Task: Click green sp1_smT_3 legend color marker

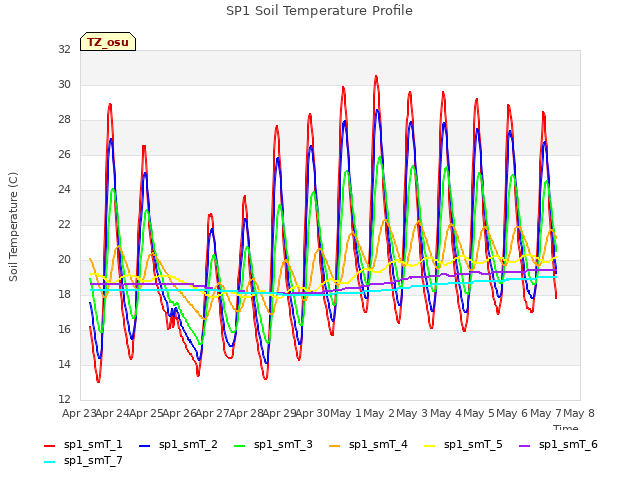Action: click(x=240, y=446)
